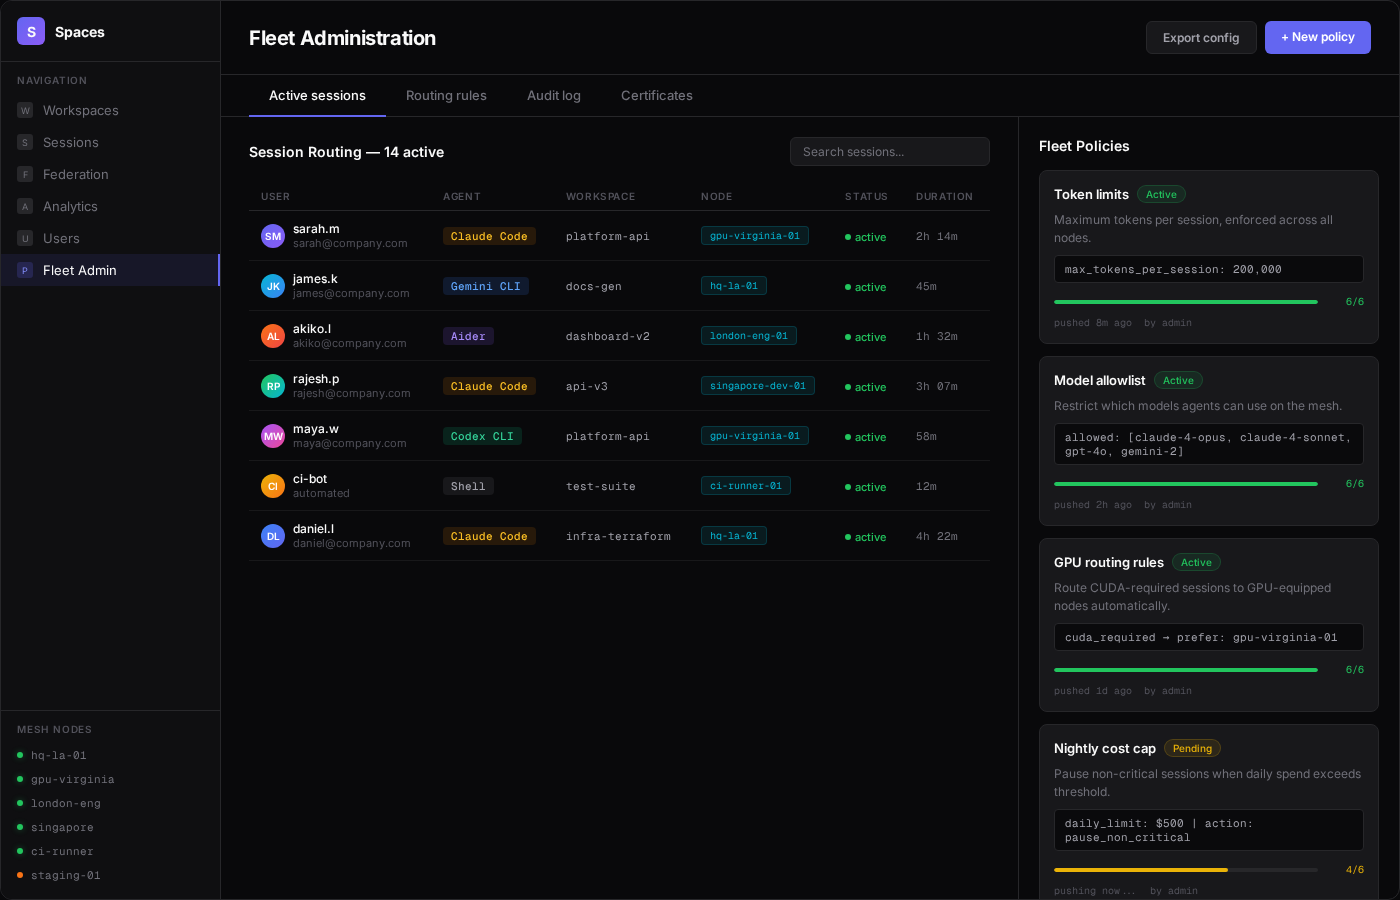The image size is (1400, 900).
Task: Click the ci-bot avatar icon
Action: (273, 486)
